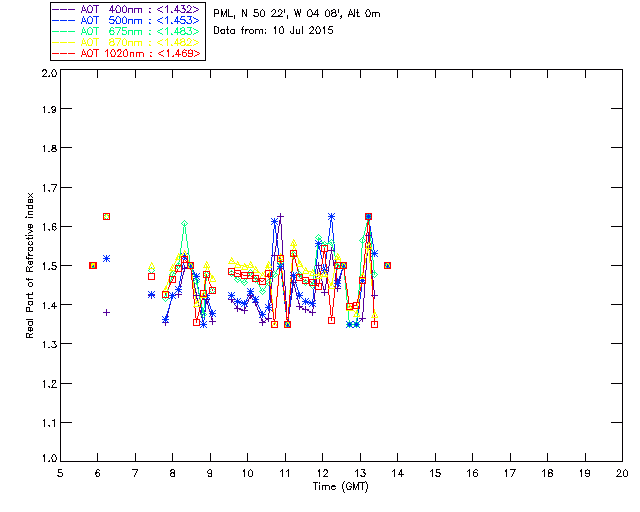
Task: Click the 5 tick label on time axis
Action: click(x=61, y=474)
